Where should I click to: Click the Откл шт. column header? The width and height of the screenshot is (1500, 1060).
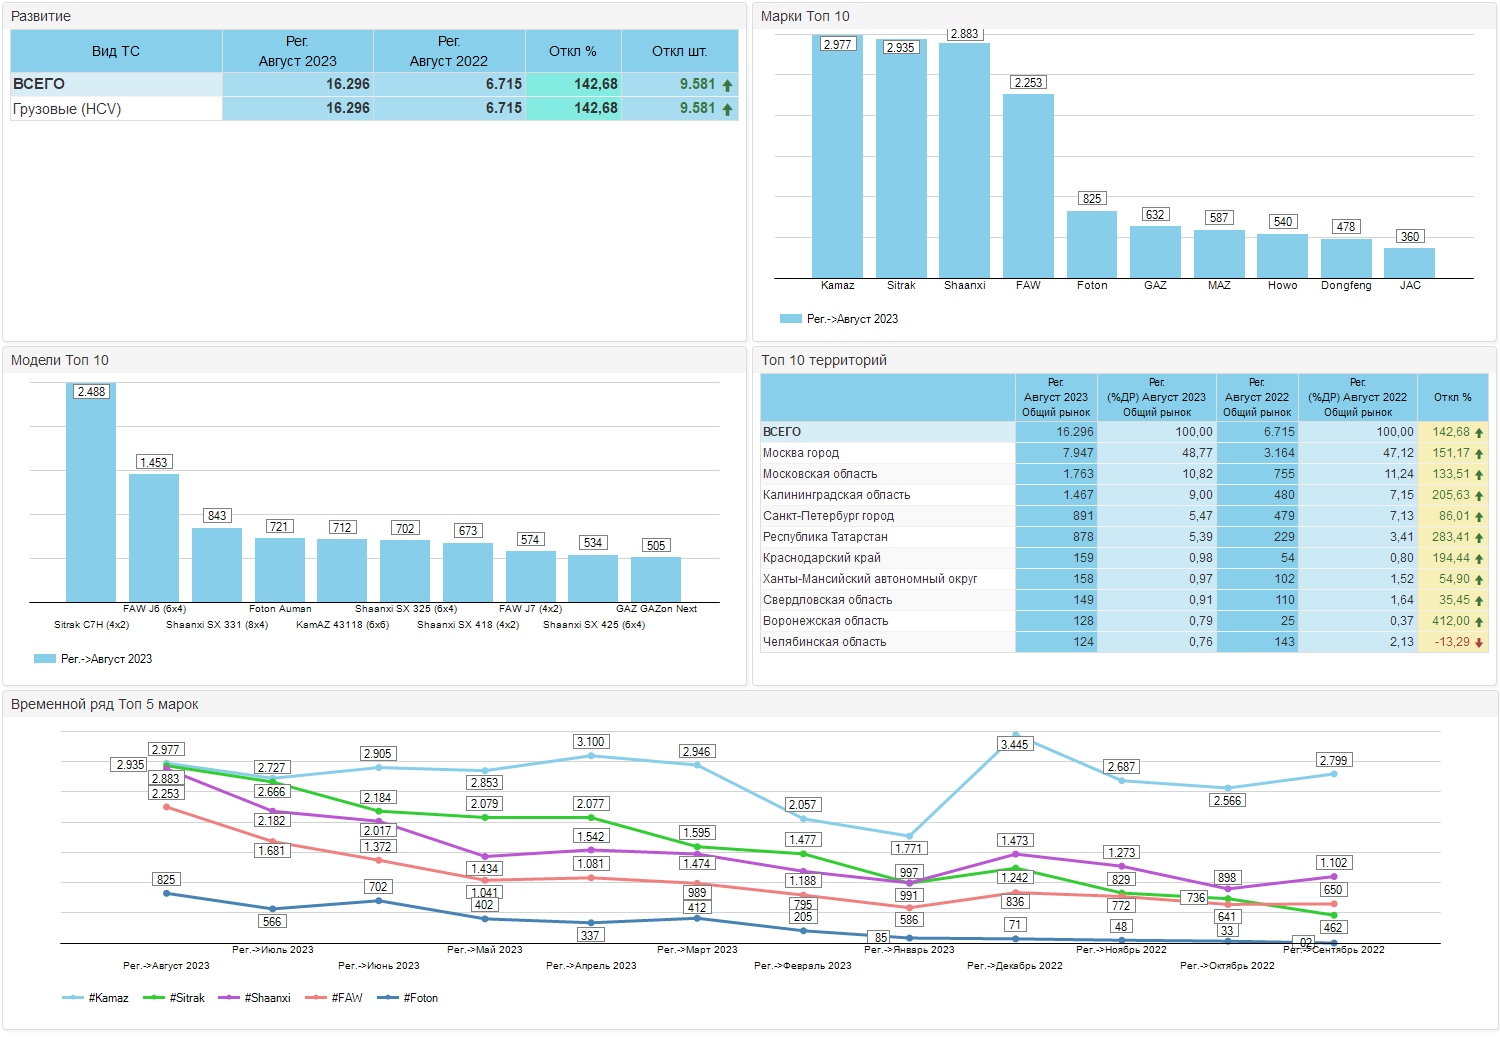point(680,51)
